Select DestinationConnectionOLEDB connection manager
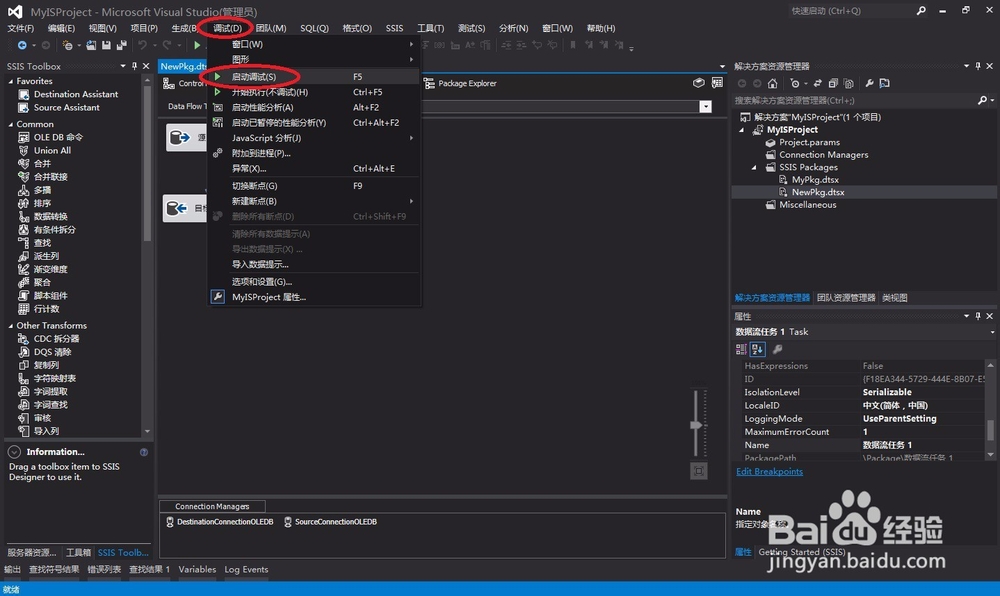 point(219,522)
